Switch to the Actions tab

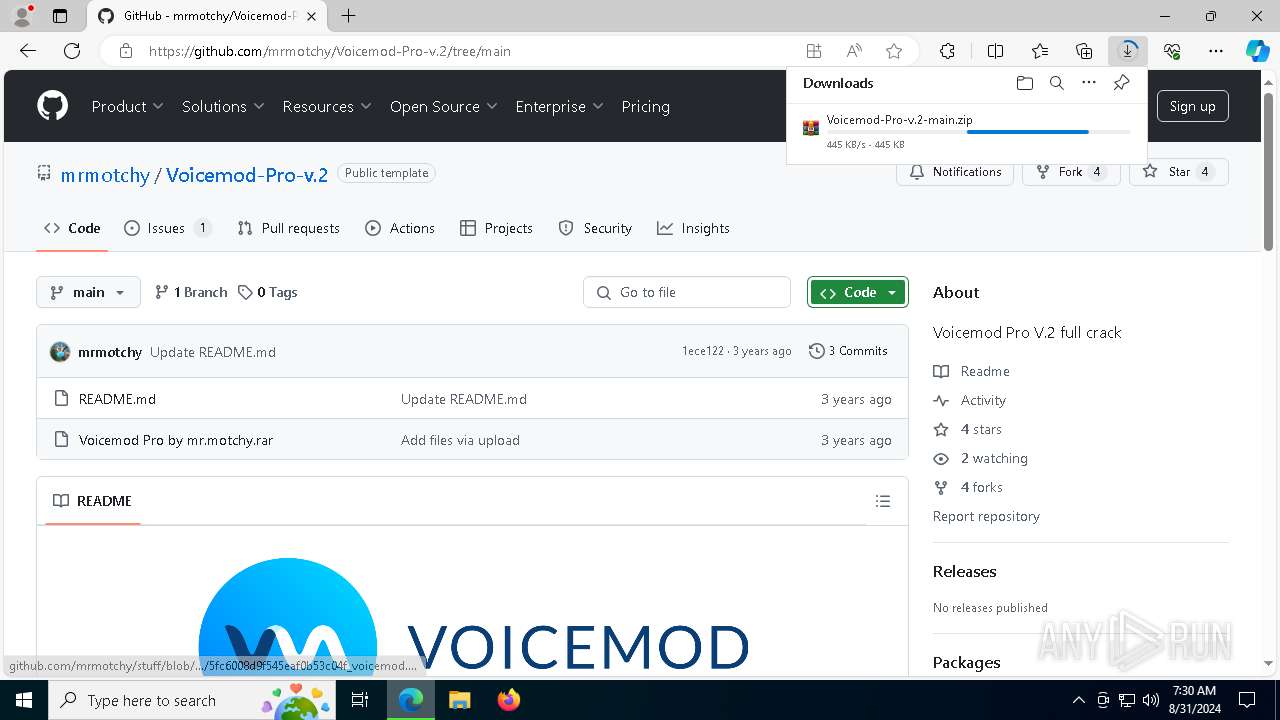pos(400,228)
